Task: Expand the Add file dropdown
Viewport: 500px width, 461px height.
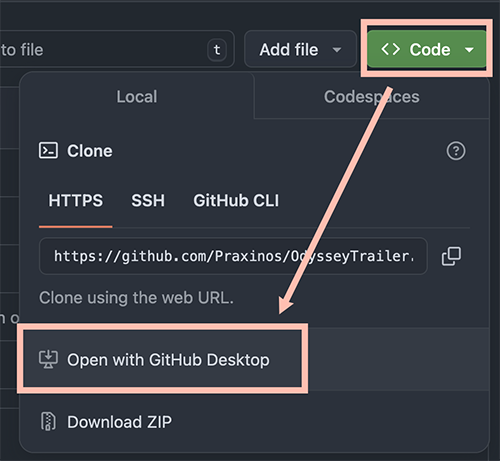Action: (300, 49)
